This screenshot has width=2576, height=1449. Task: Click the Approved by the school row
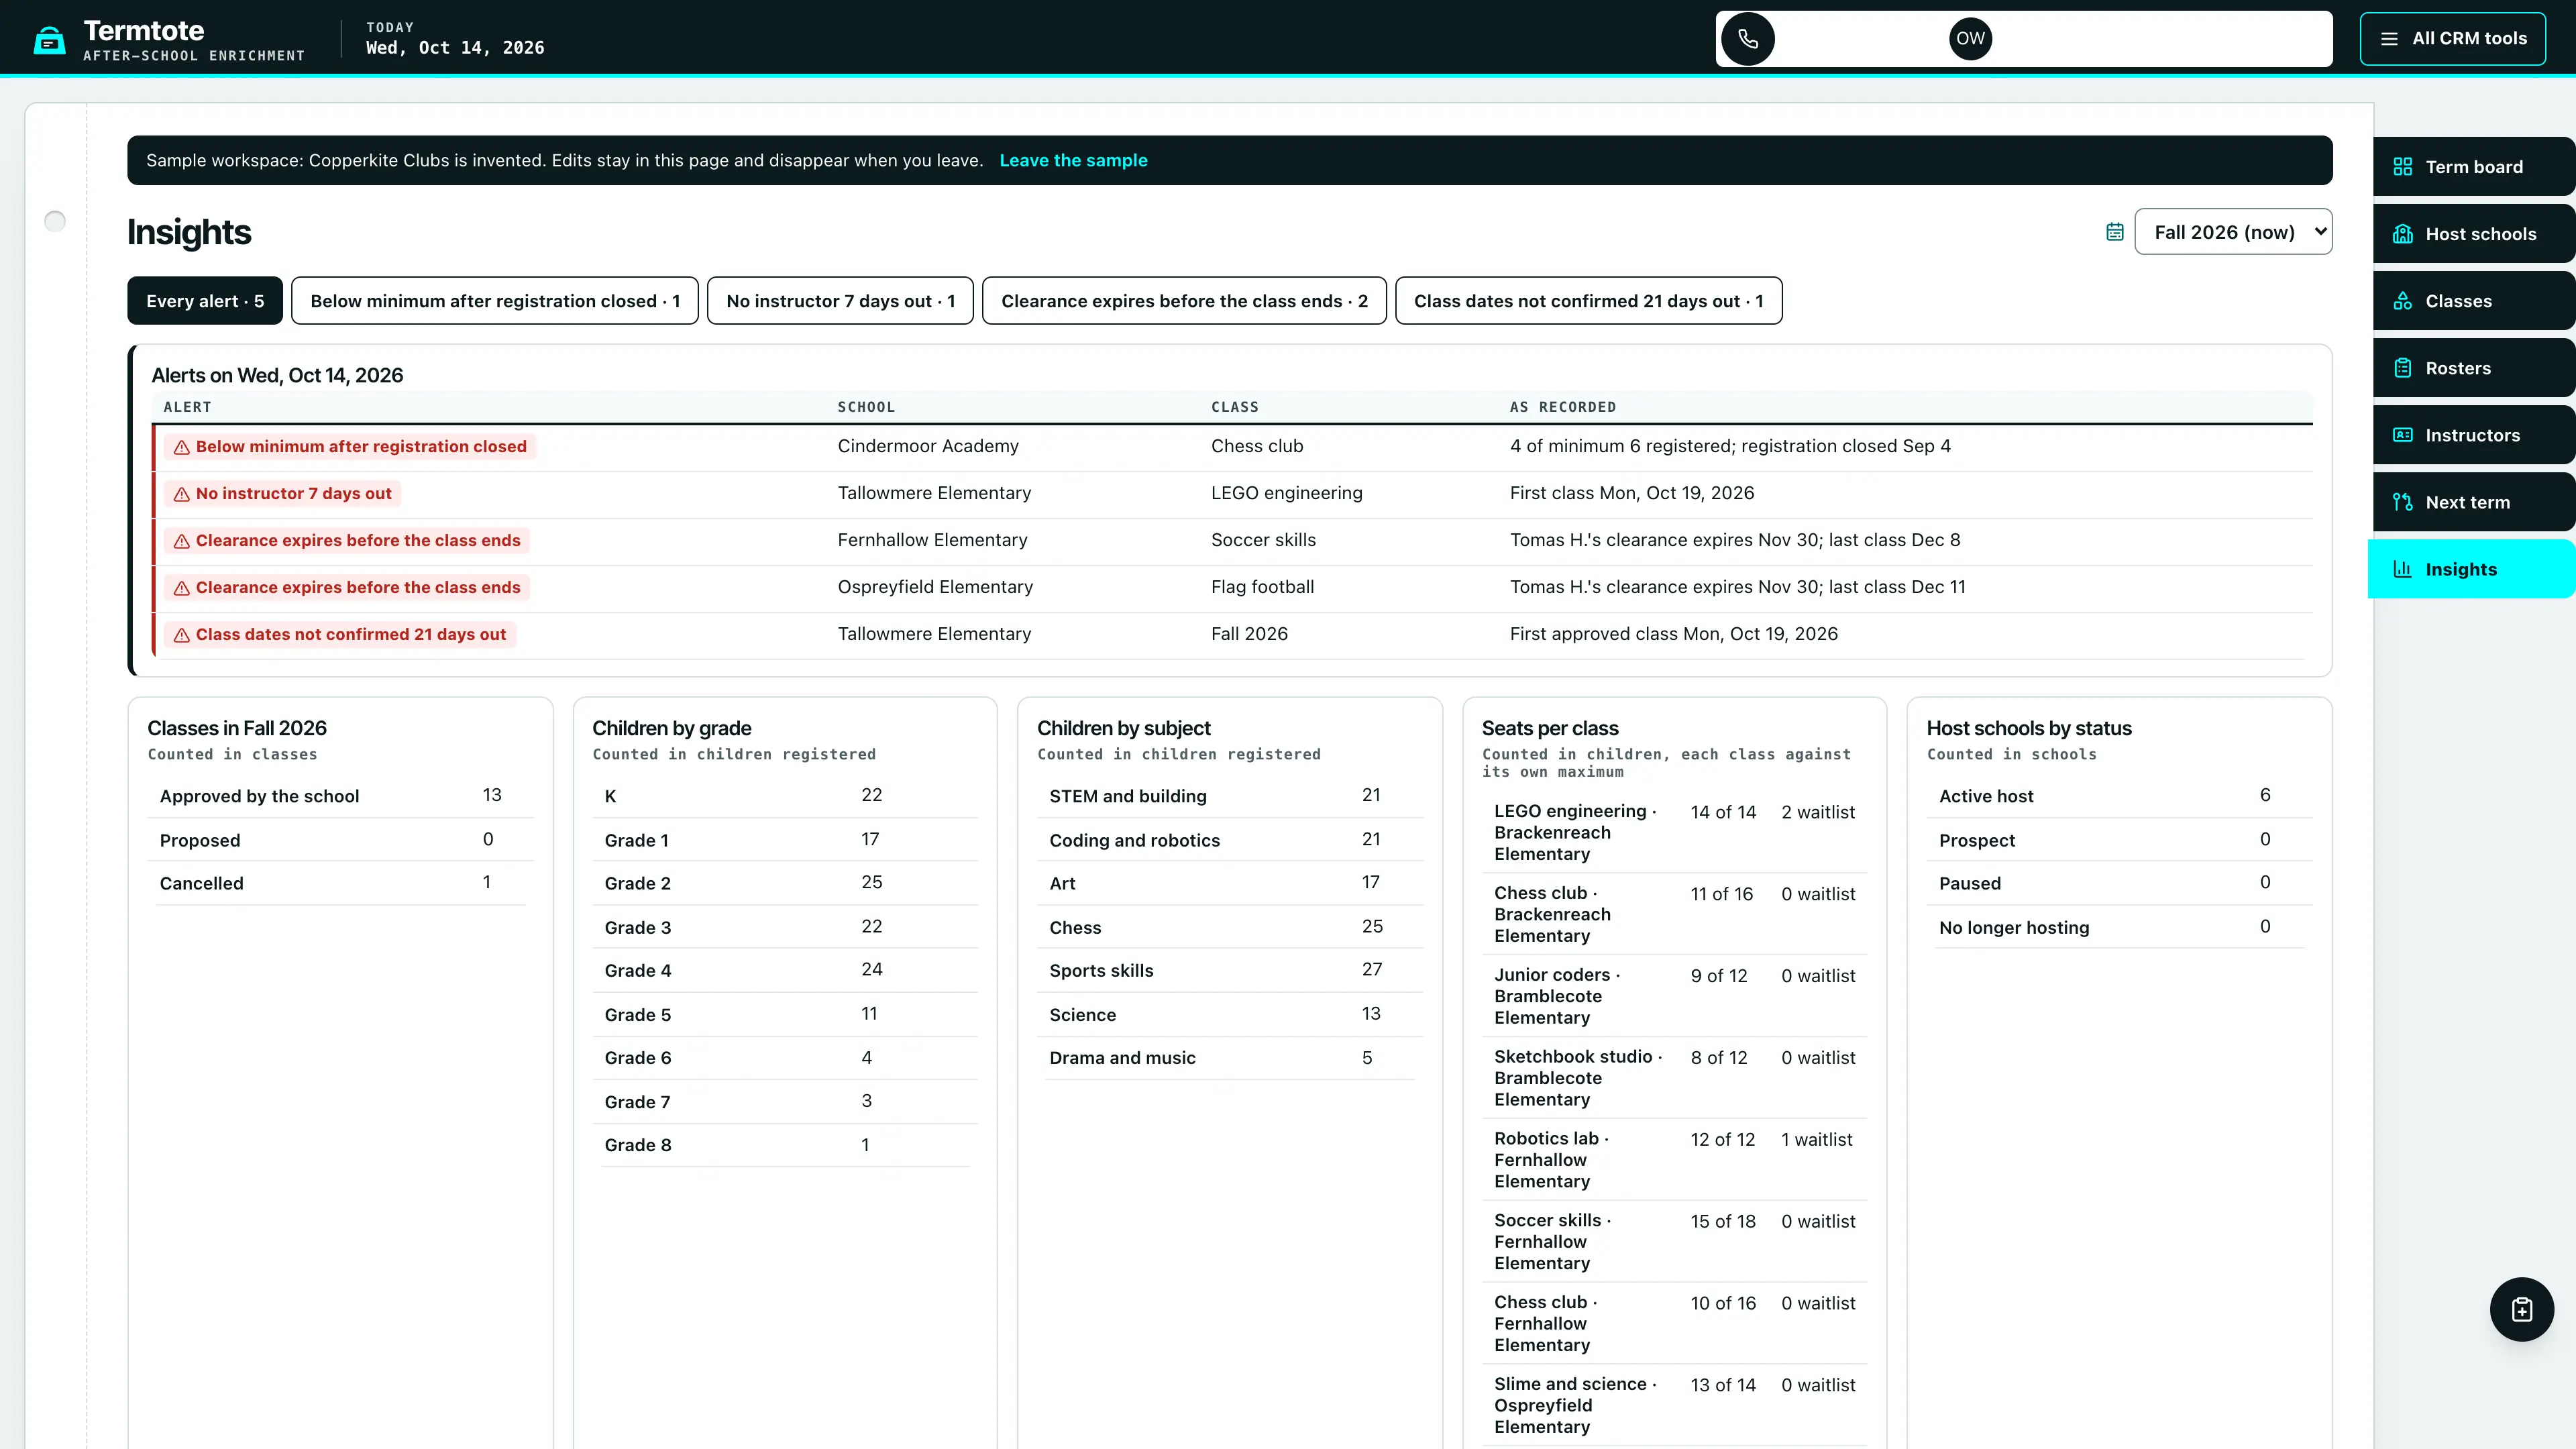(x=340, y=796)
